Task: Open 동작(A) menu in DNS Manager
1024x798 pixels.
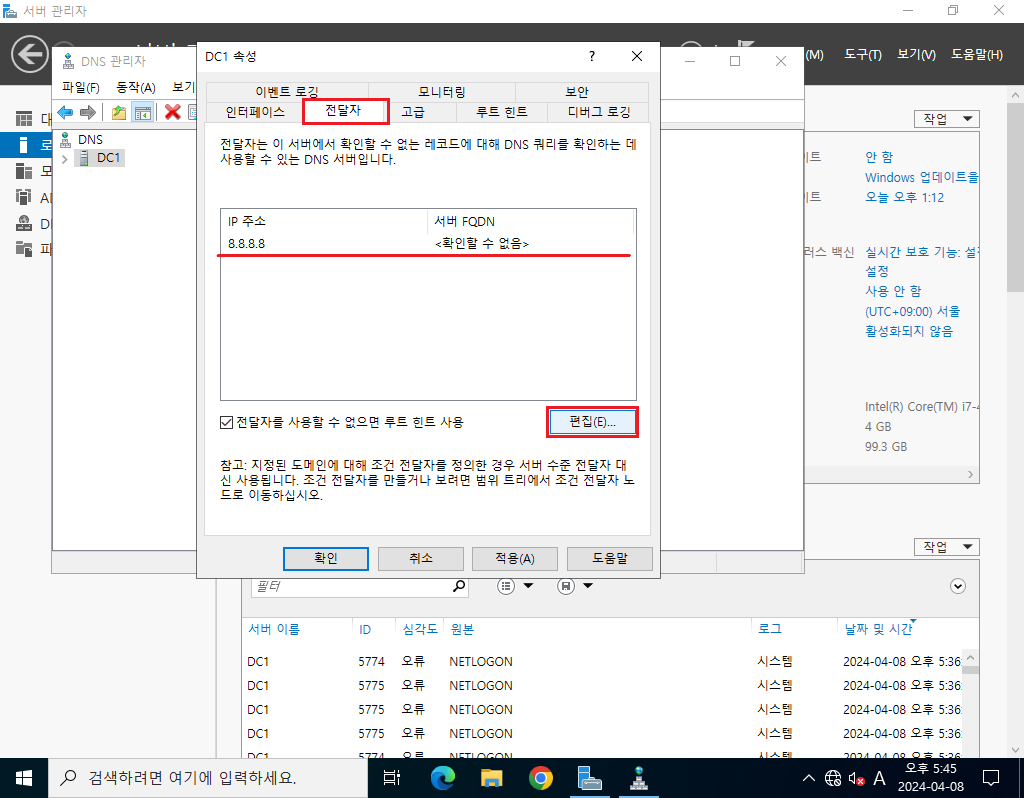Action: coord(135,87)
